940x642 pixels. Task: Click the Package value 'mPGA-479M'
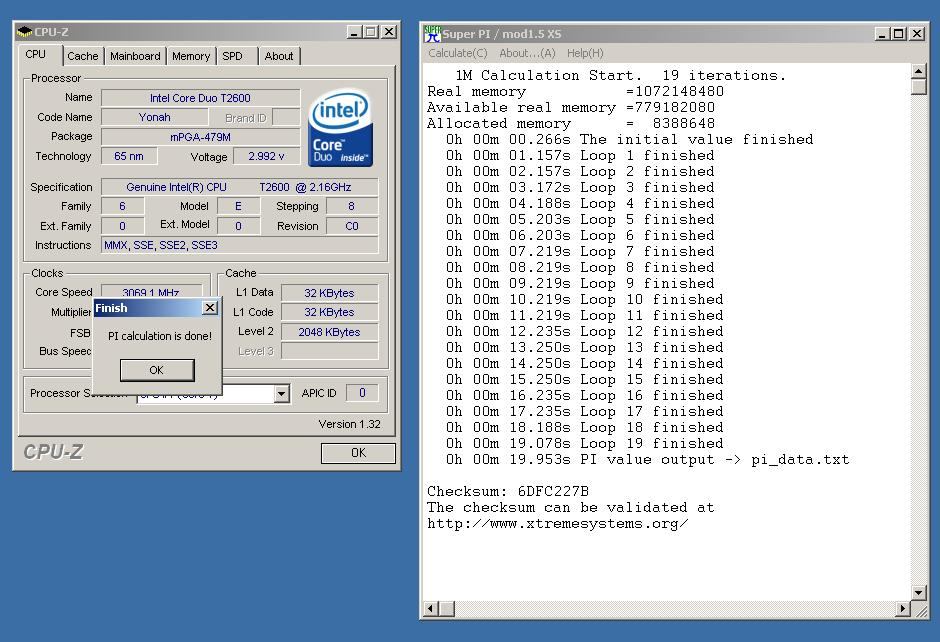pyautogui.click(x=200, y=137)
